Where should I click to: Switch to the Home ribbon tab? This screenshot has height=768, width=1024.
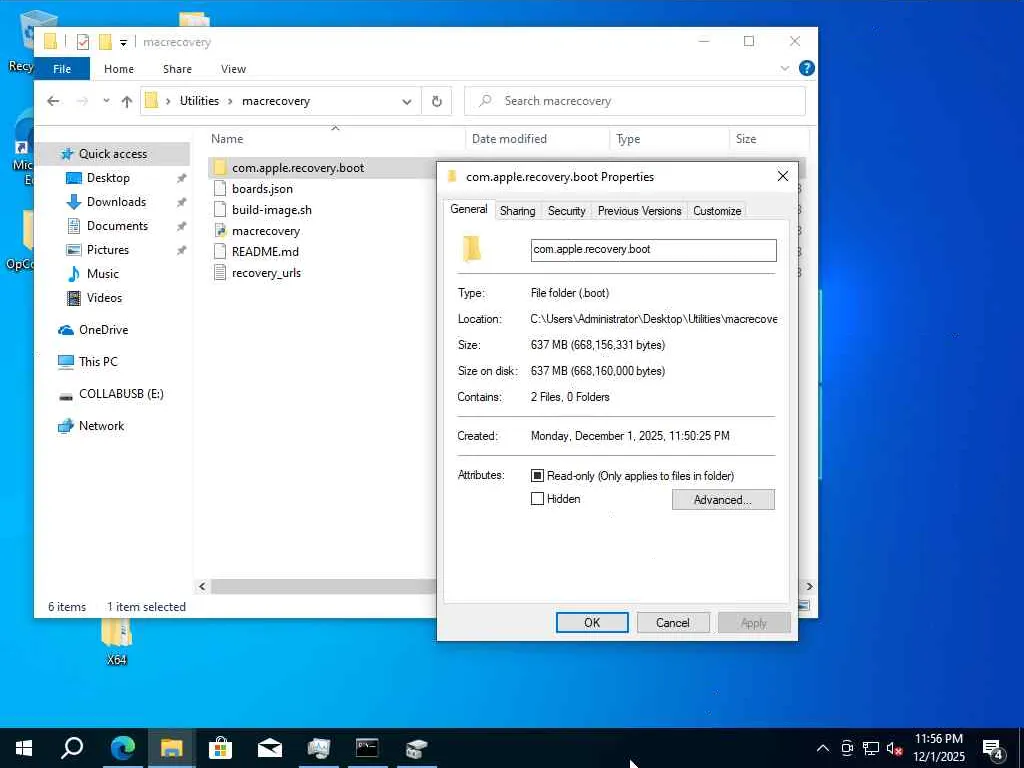(119, 69)
